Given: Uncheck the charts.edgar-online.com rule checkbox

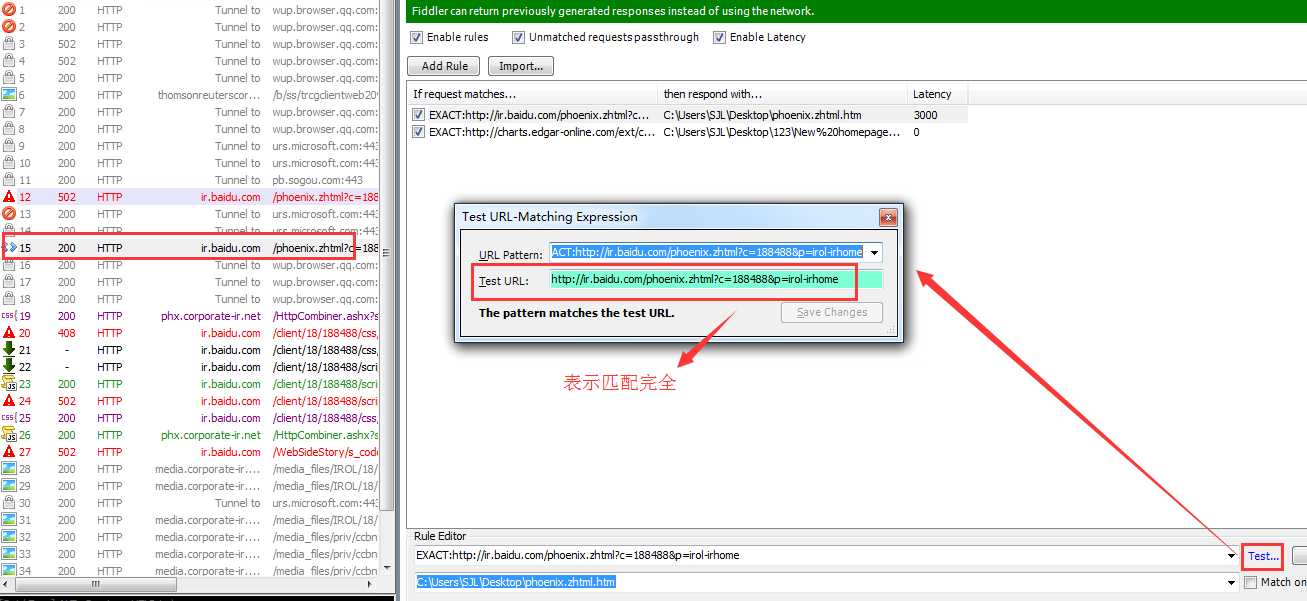Looking at the screenshot, I should (x=419, y=132).
